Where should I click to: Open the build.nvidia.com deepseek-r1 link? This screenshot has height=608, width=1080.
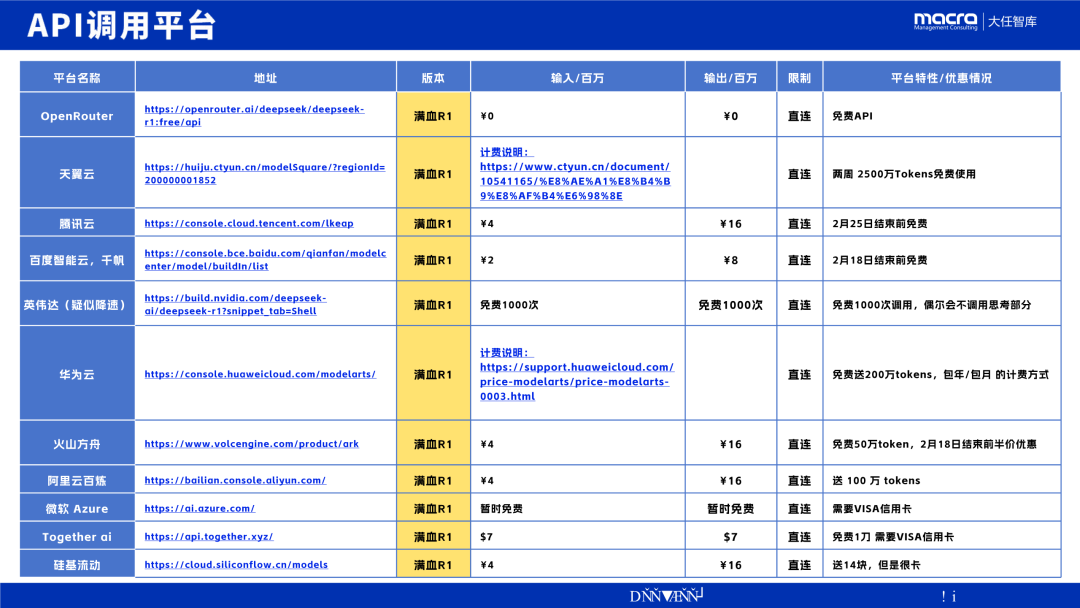235,304
